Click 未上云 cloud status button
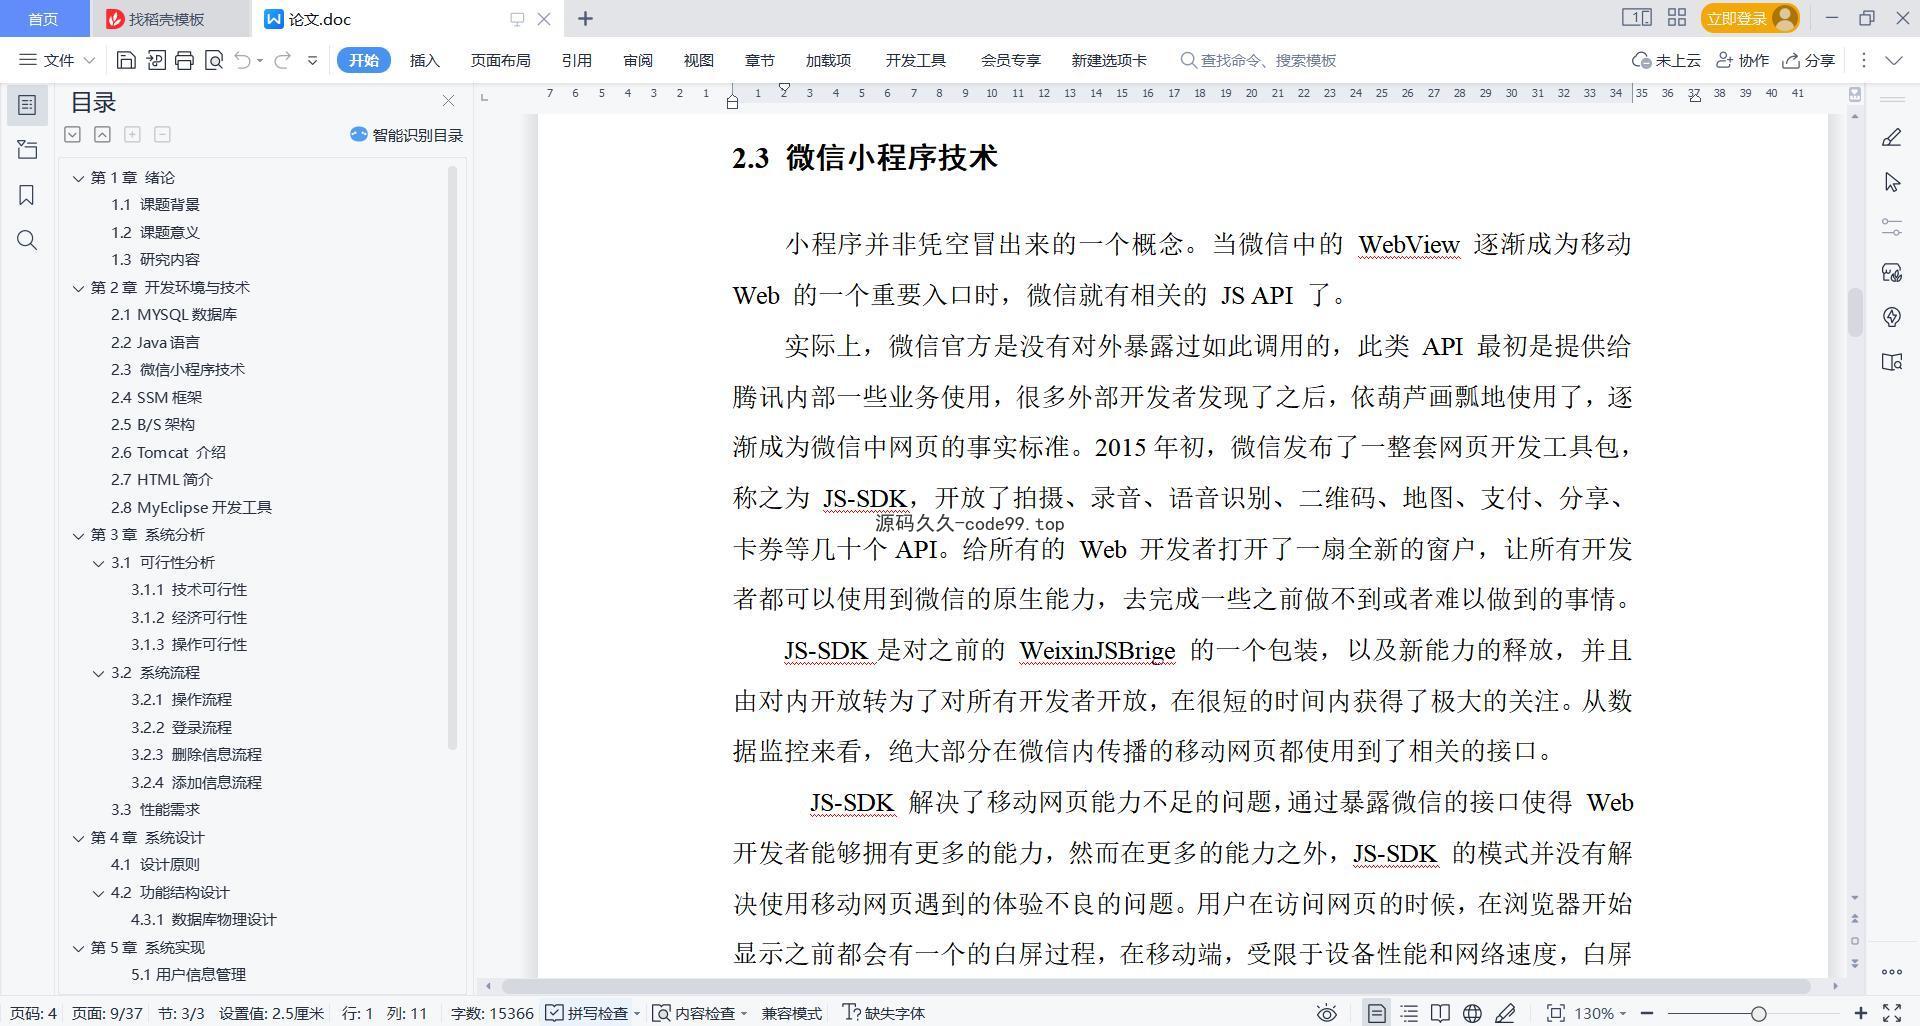 (x=1666, y=60)
